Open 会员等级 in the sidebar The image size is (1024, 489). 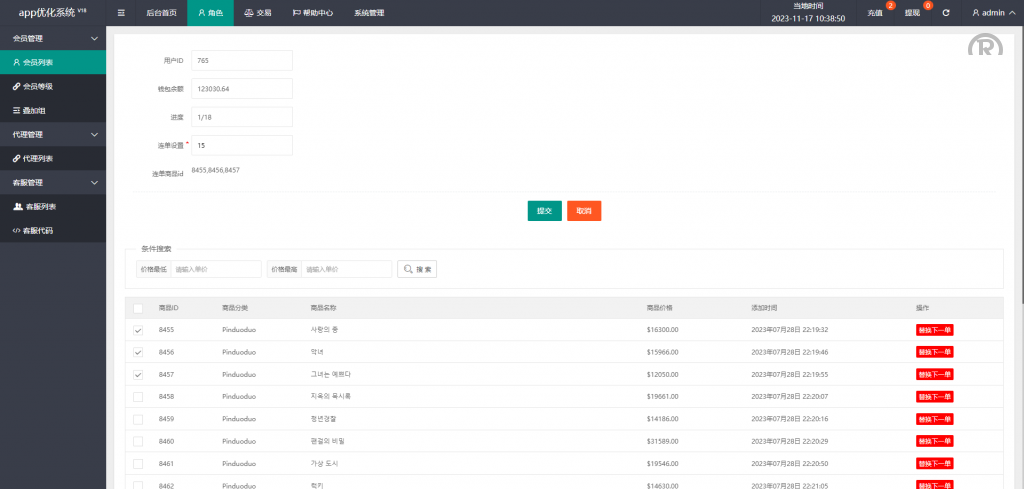point(38,86)
